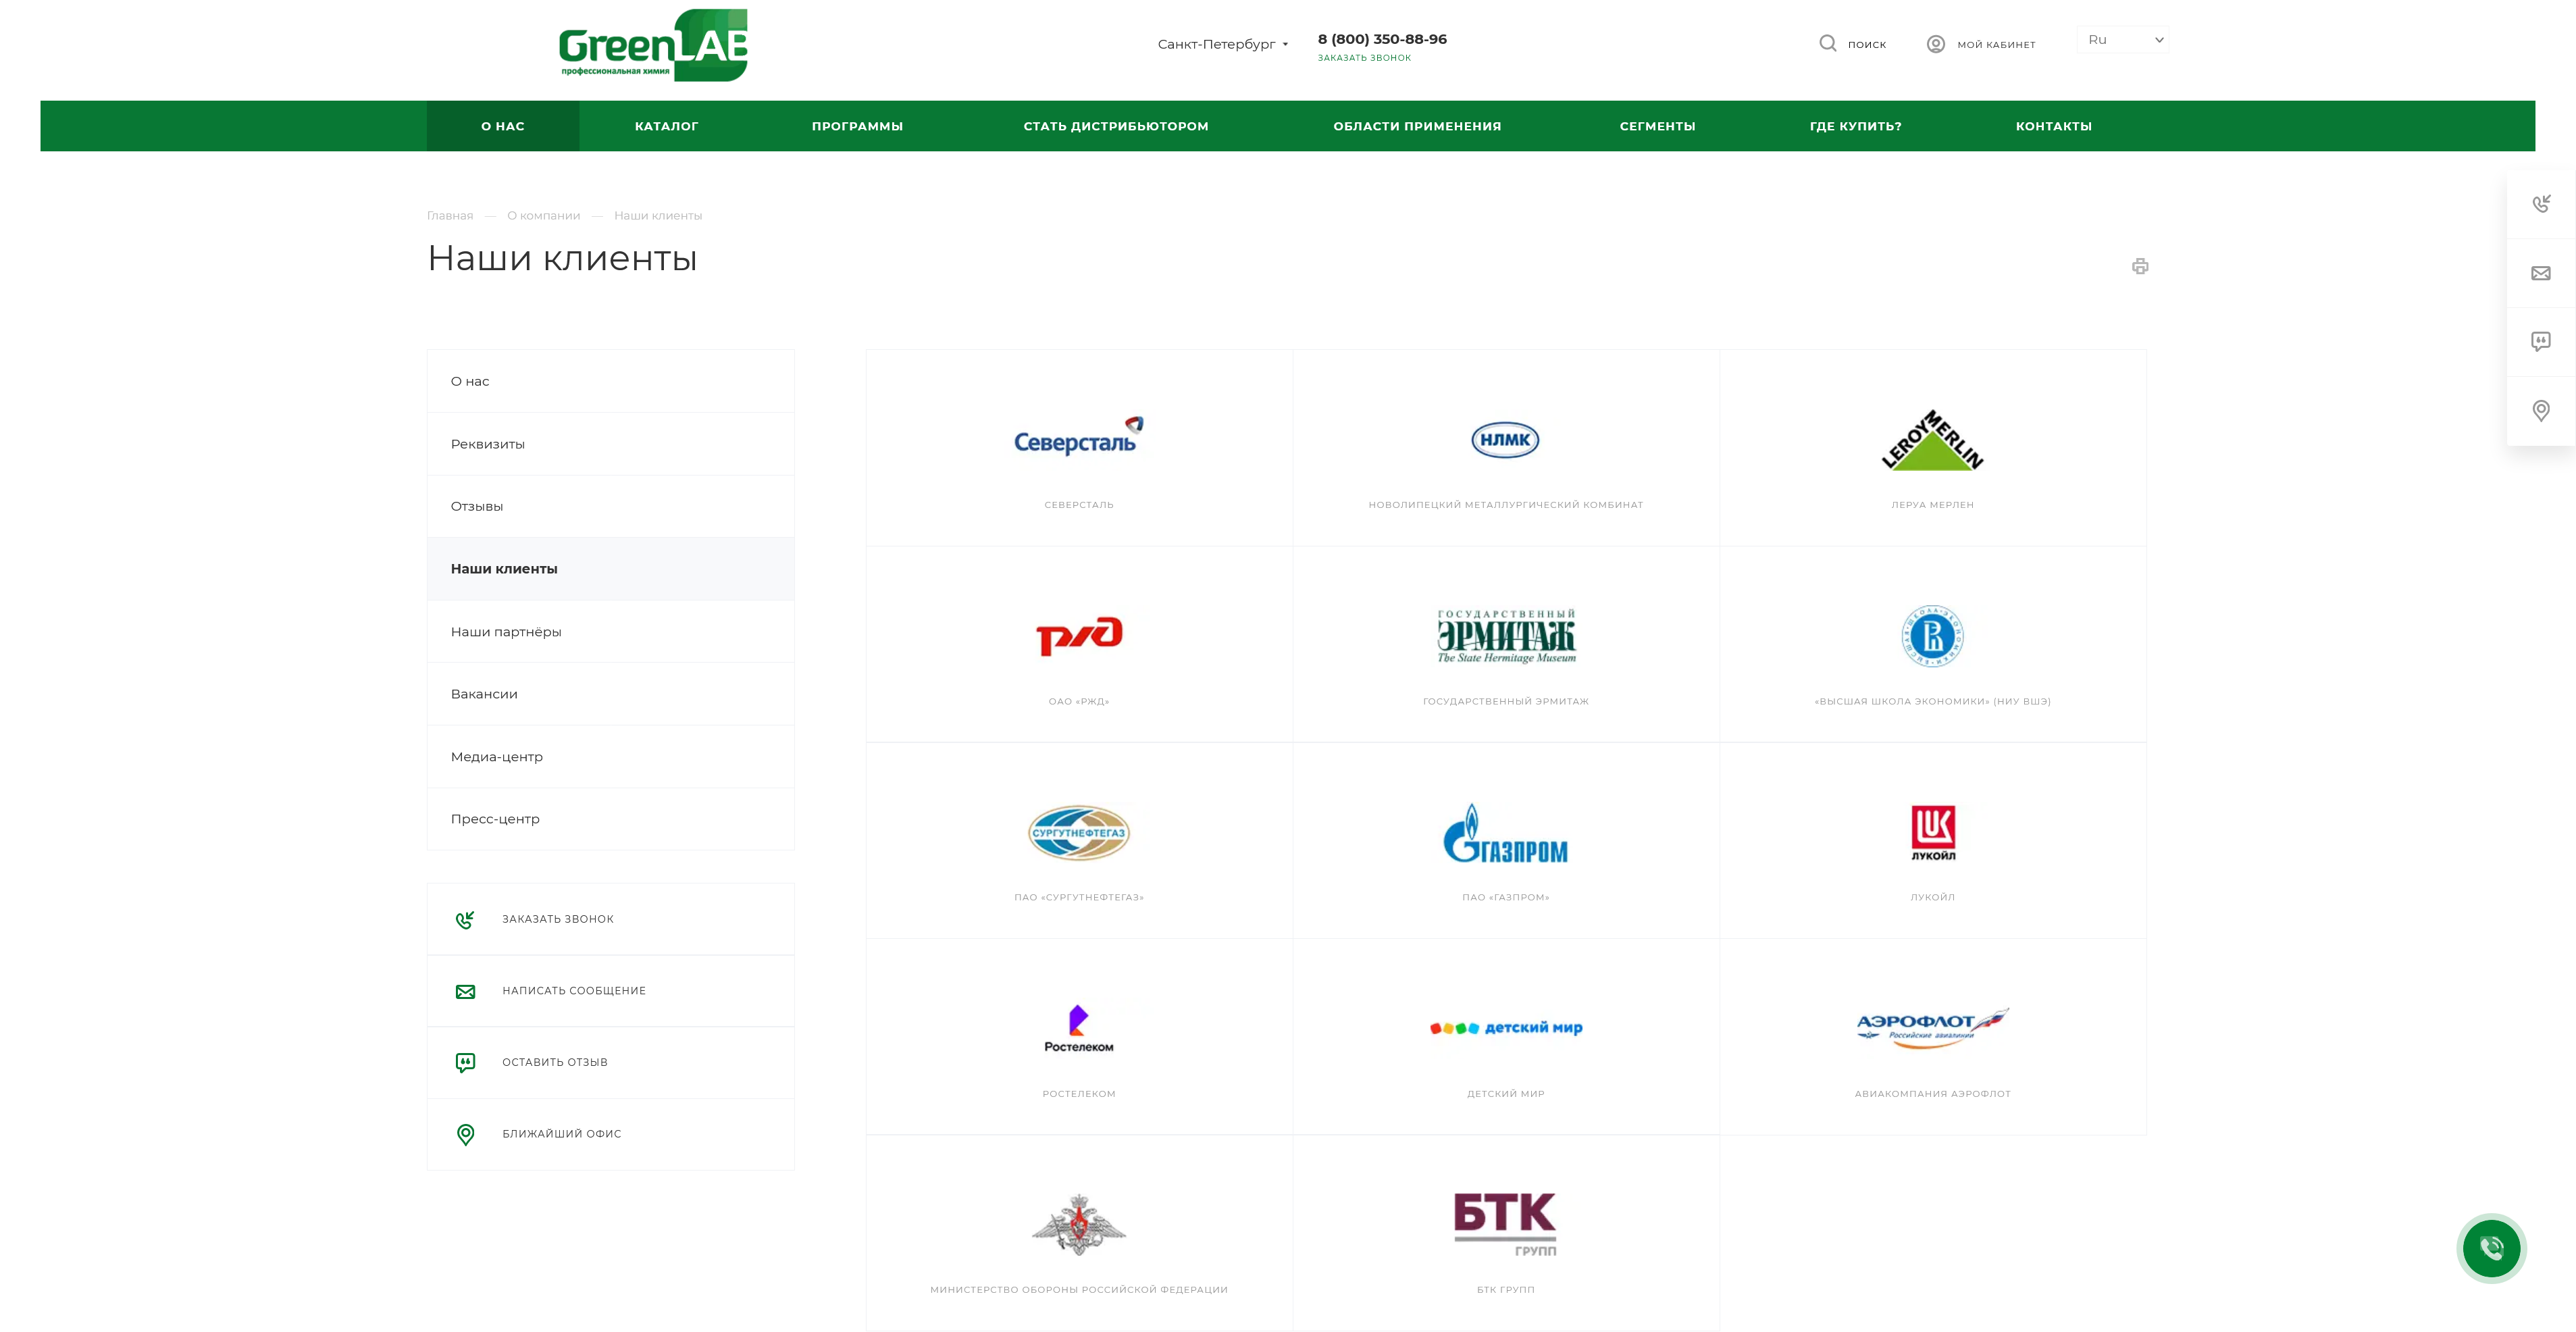Open search via magnifier icon
2576x1332 pixels.
(1827, 43)
